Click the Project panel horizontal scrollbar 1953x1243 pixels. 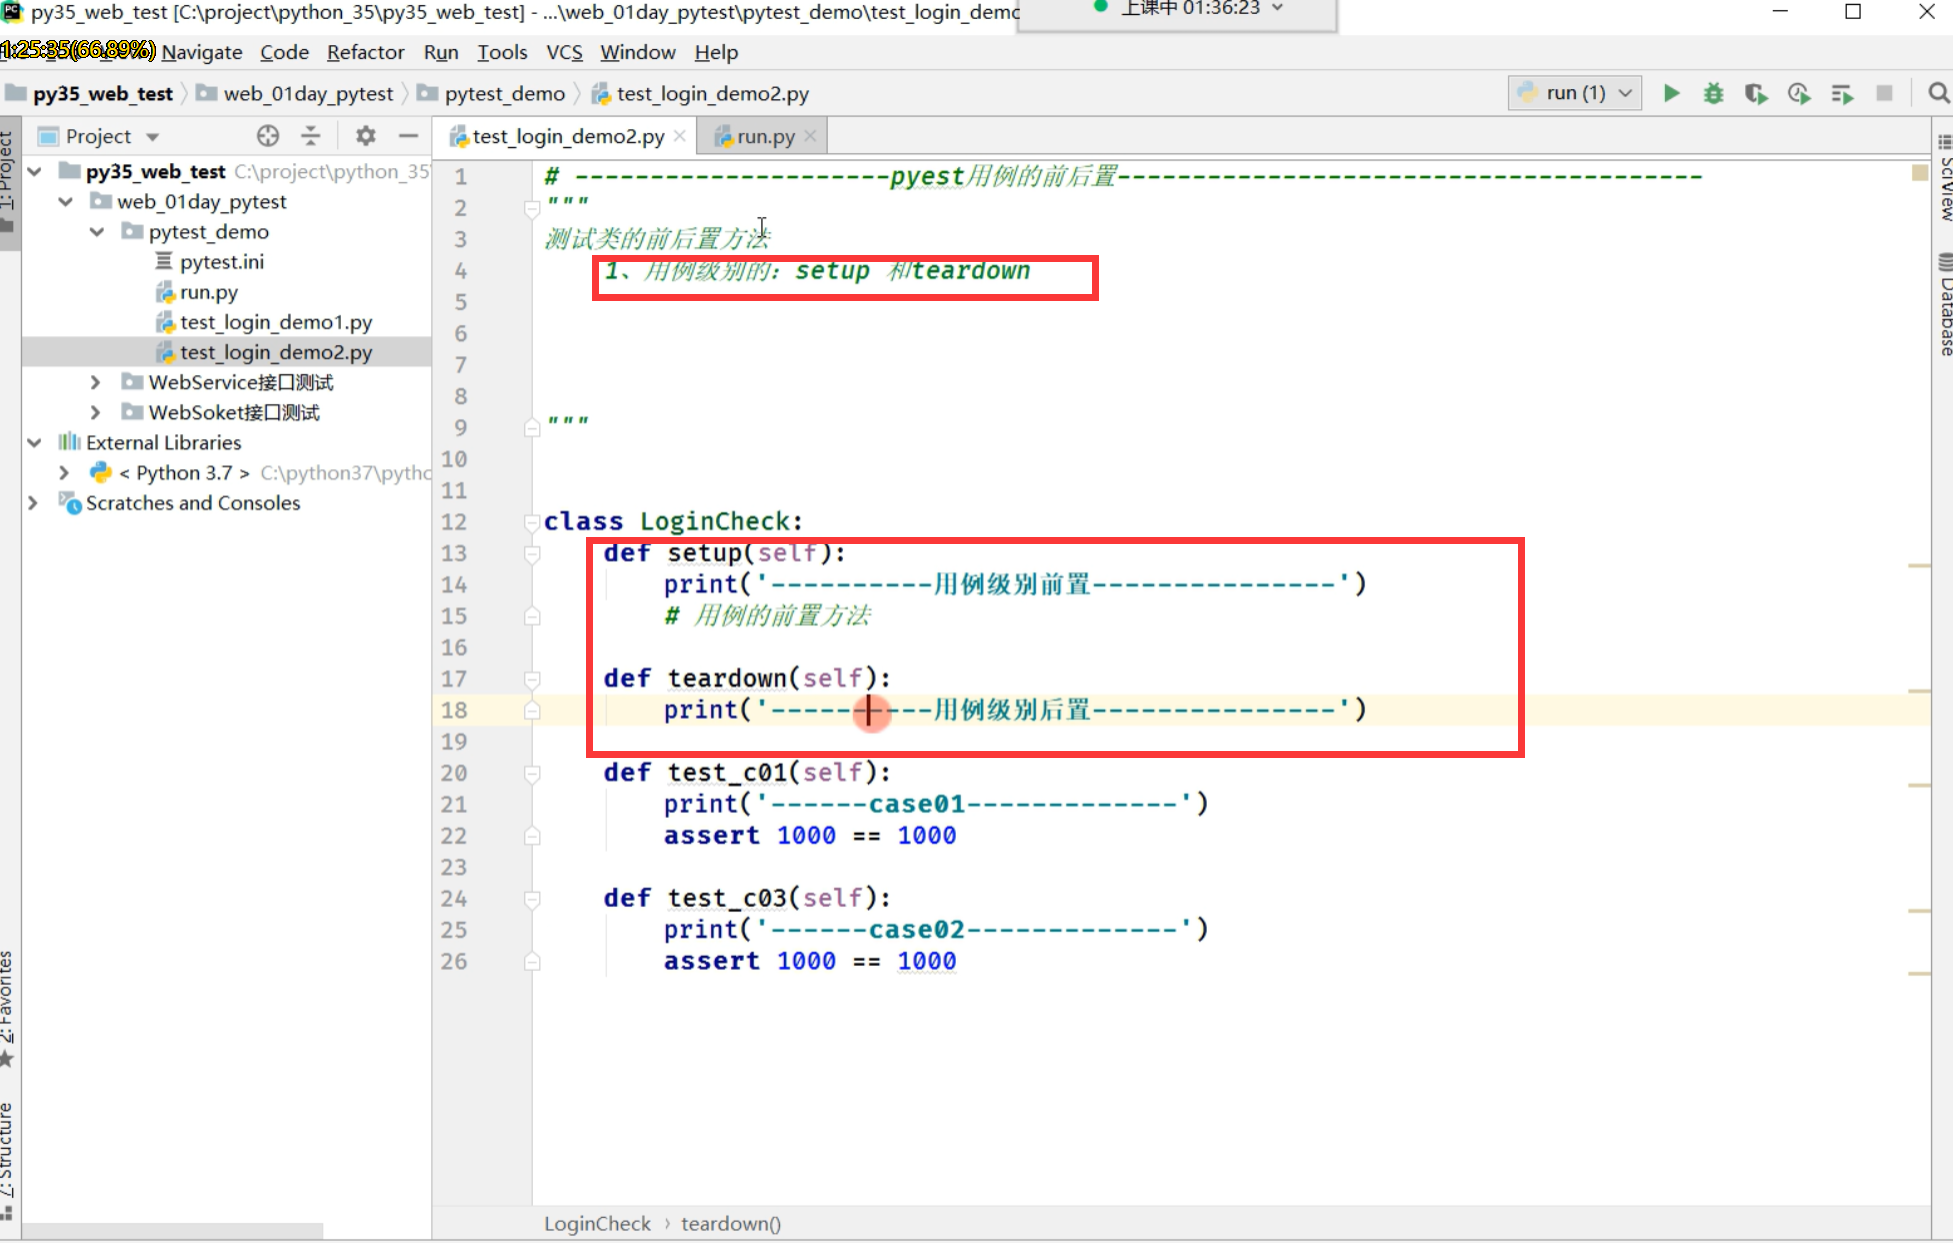172,1230
